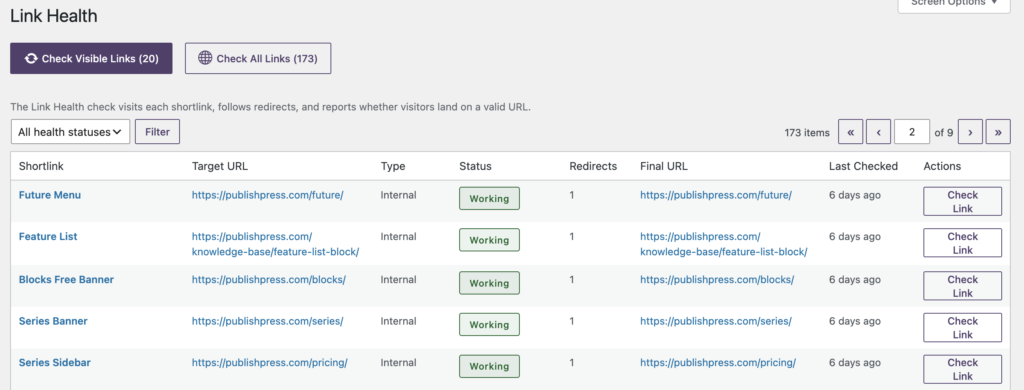Click the Working status badge for Future Menu
This screenshot has width=1024, height=390.
489,199
